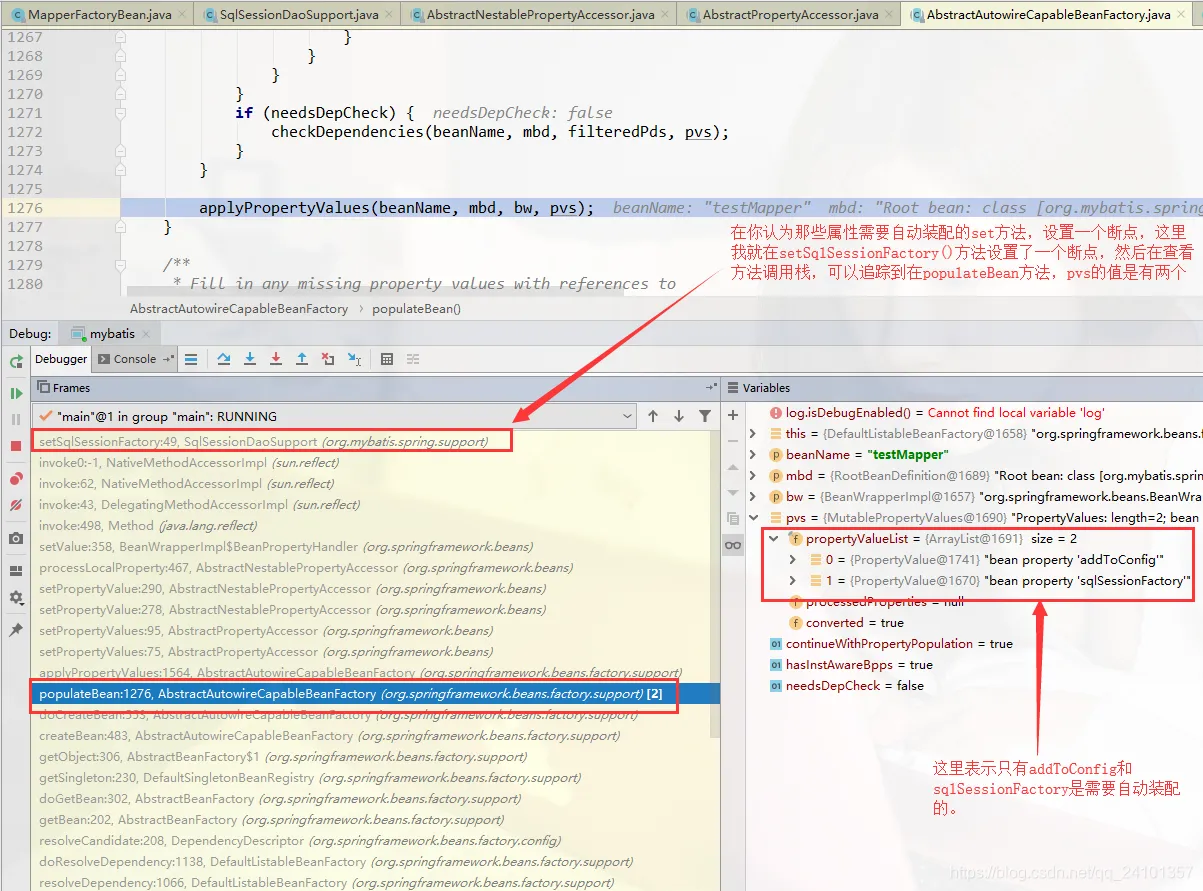Screen dimensions: 1203x891
Task: Click AbstractAutowireCapableBeanFactory breadcrumb
Action: pos(239,309)
